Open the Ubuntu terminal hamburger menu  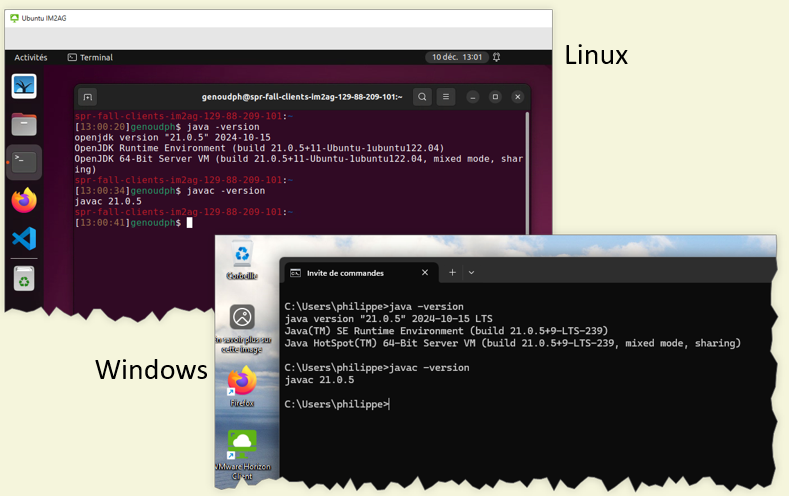tap(446, 97)
